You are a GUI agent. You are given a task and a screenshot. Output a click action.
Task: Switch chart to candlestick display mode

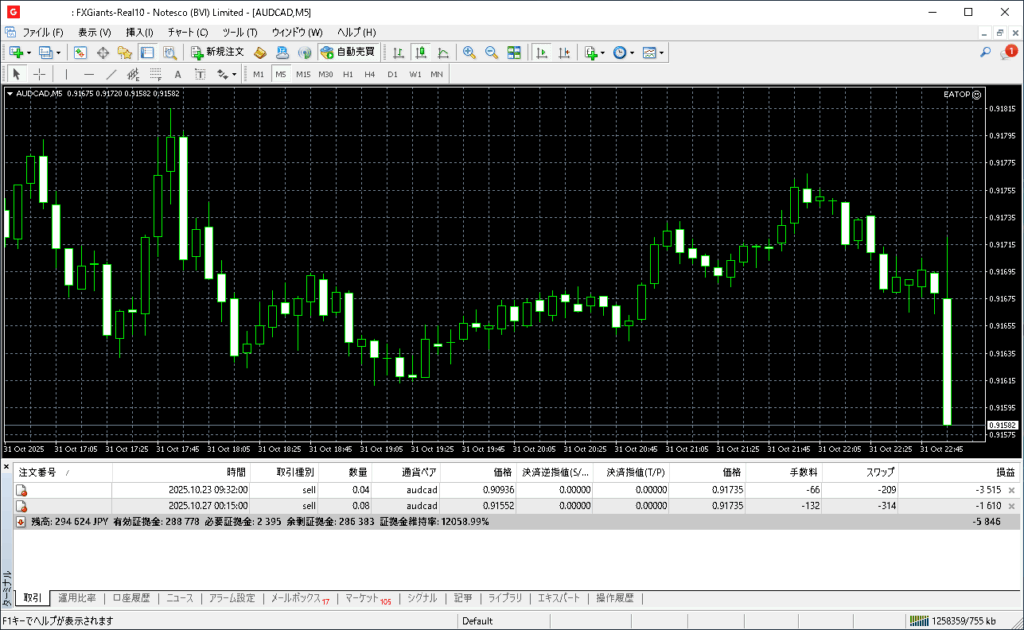coord(421,52)
